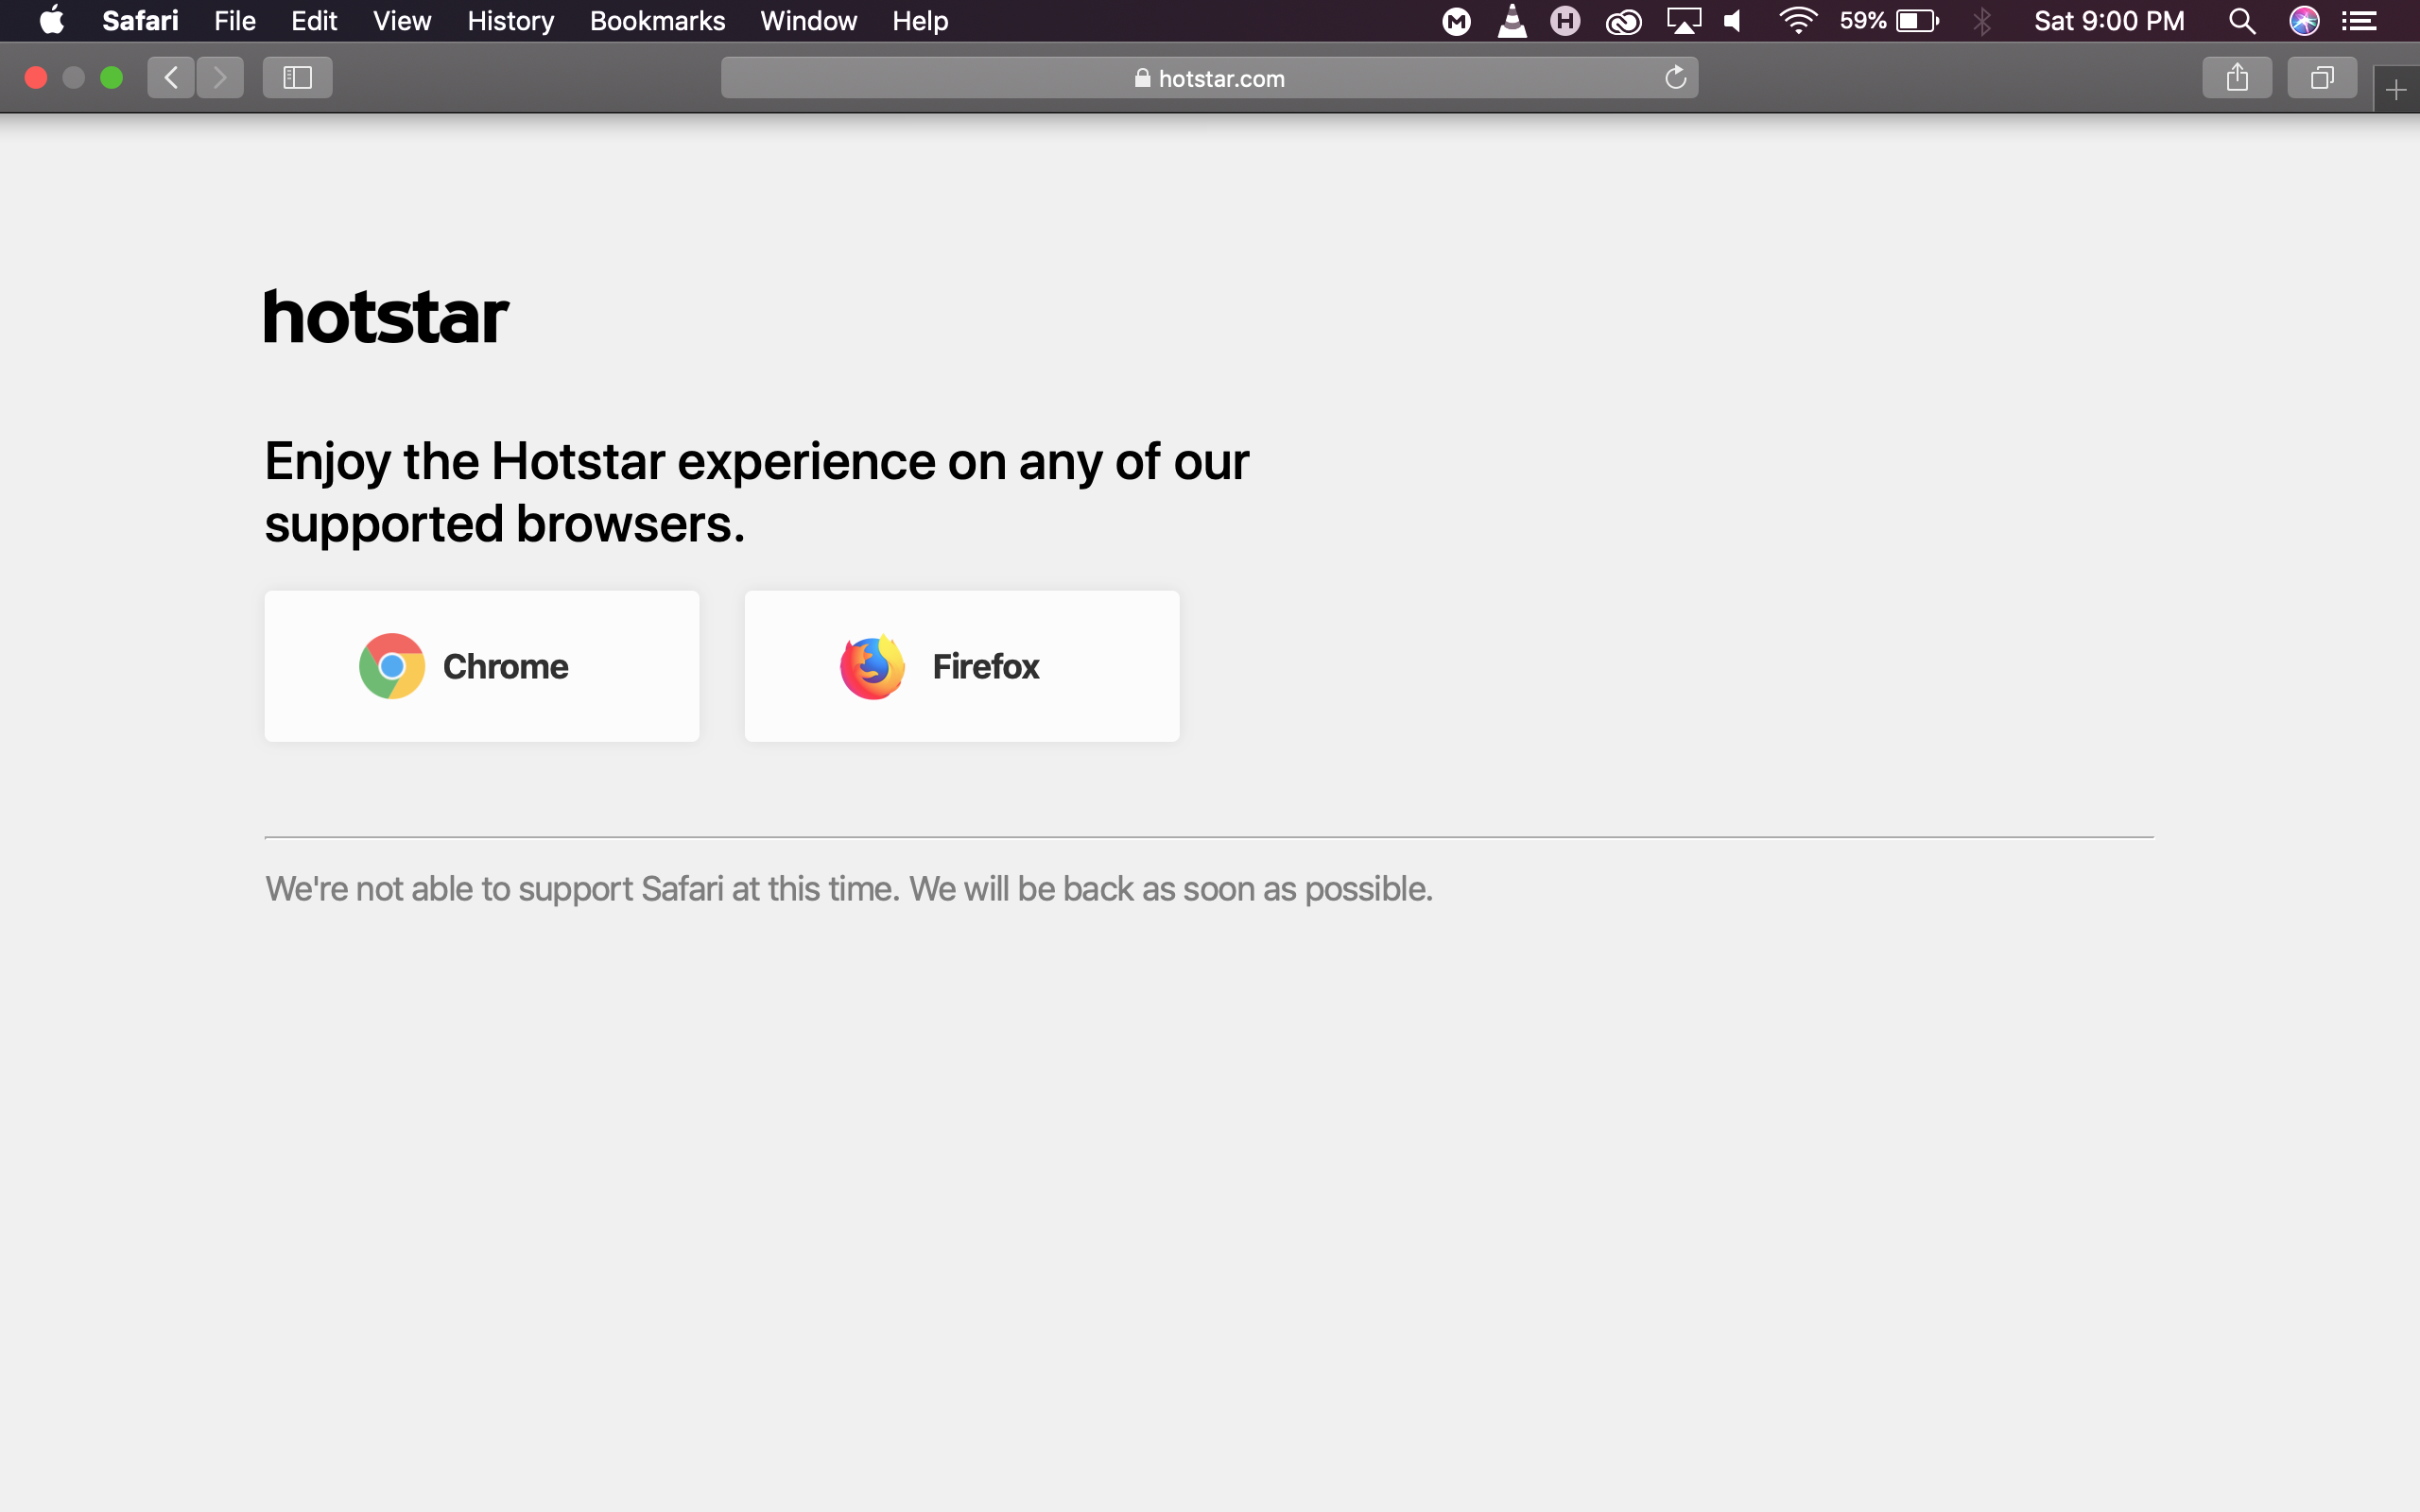Screen dimensions: 2420x1512
Task: Click the hotstar.com address bar
Action: 1209,77
